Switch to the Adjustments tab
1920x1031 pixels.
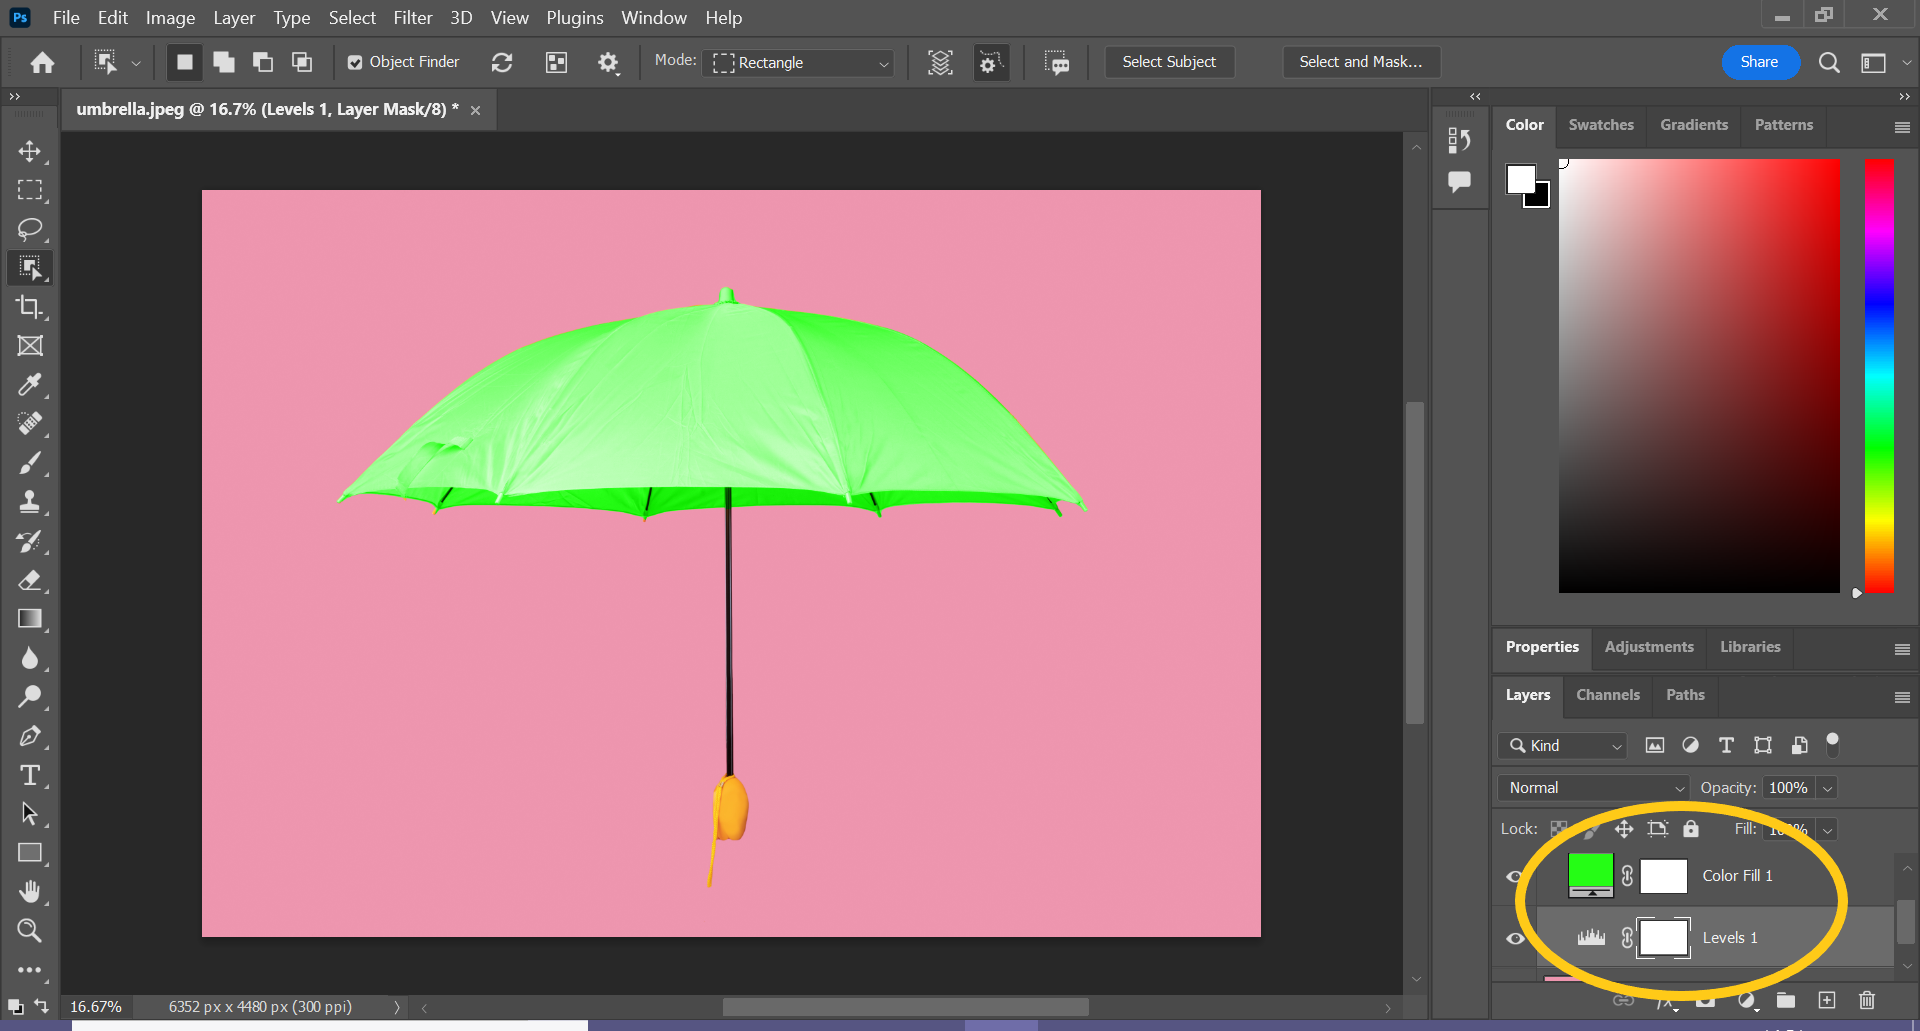pos(1648,647)
